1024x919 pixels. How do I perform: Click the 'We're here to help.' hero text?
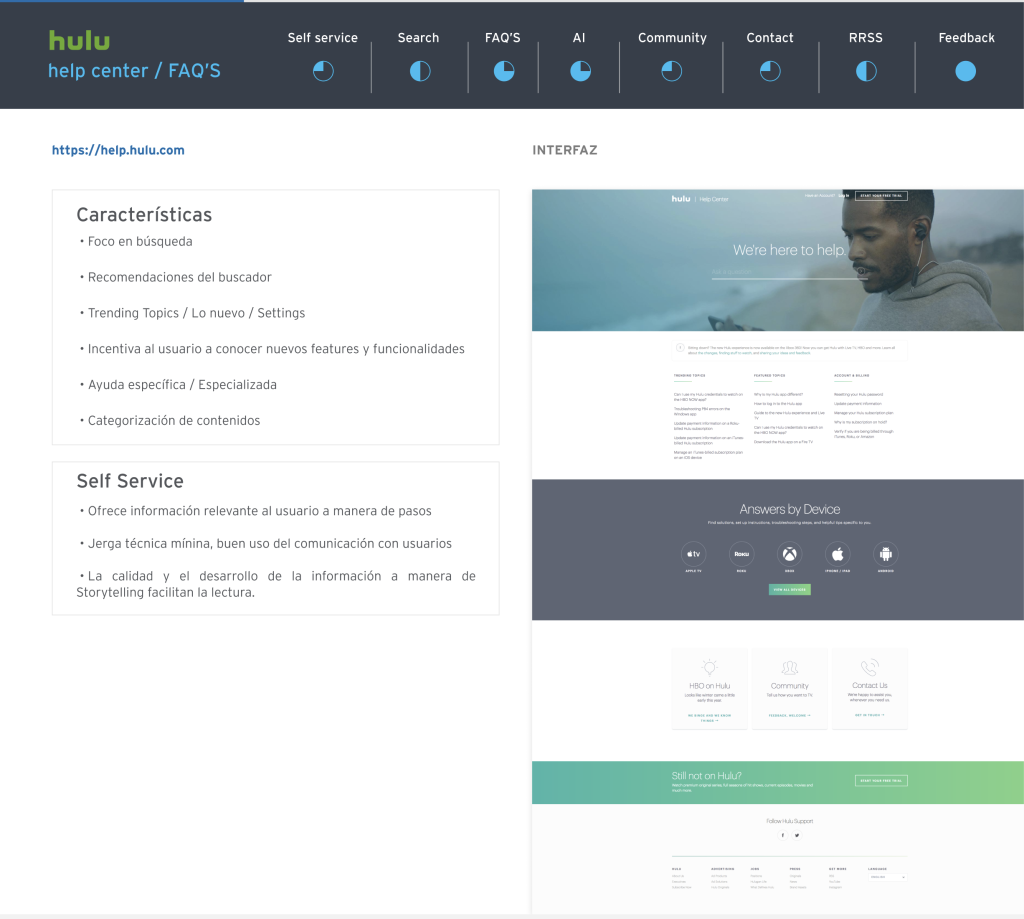789,250
